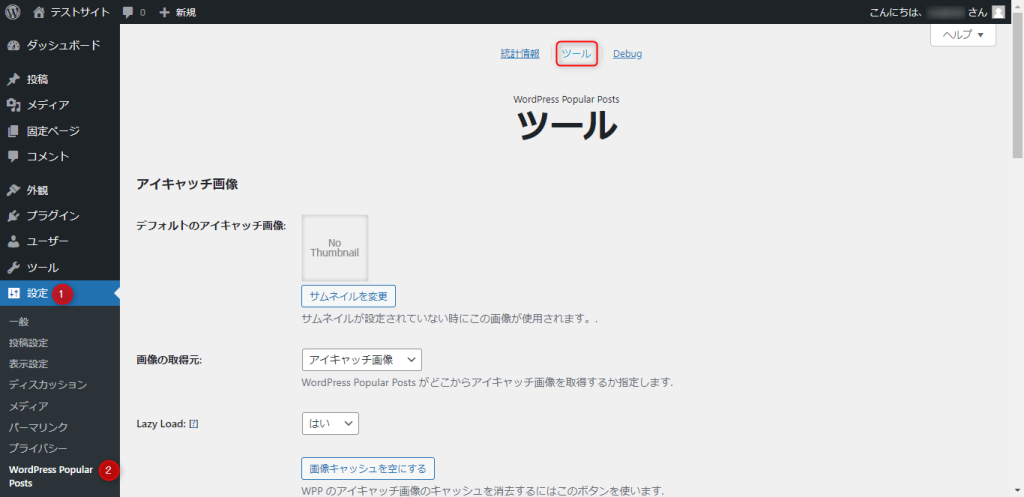The height and width of the screenshot is (497, 1024).
Task: Open テストサイト home icon link
Action: pyautogui.click(x=39, y=12)
